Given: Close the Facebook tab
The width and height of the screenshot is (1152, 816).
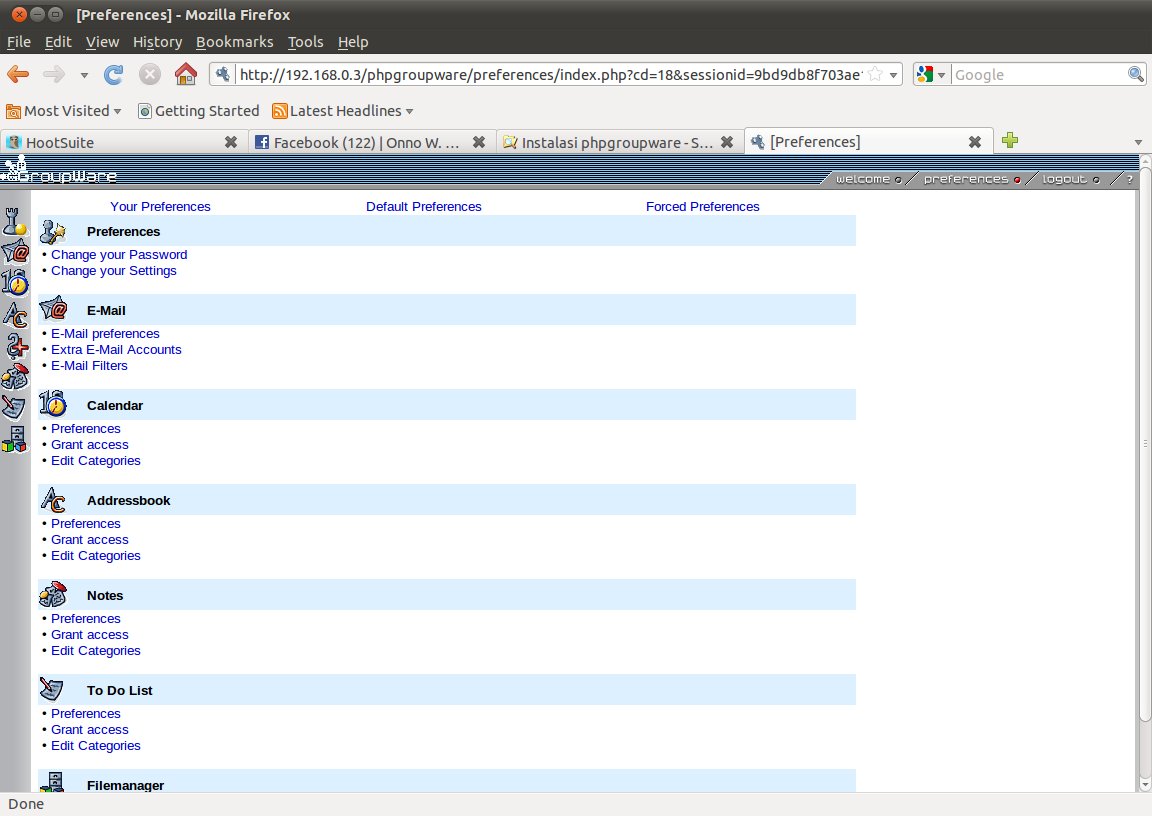Looking at the screenshot, I should point(478,142).
